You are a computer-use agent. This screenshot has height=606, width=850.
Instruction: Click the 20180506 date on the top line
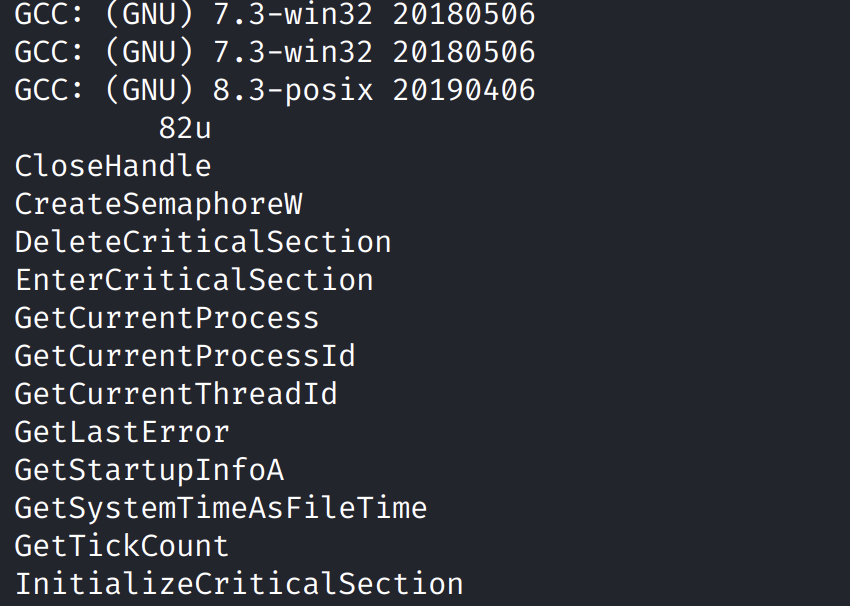coord(464,14)
